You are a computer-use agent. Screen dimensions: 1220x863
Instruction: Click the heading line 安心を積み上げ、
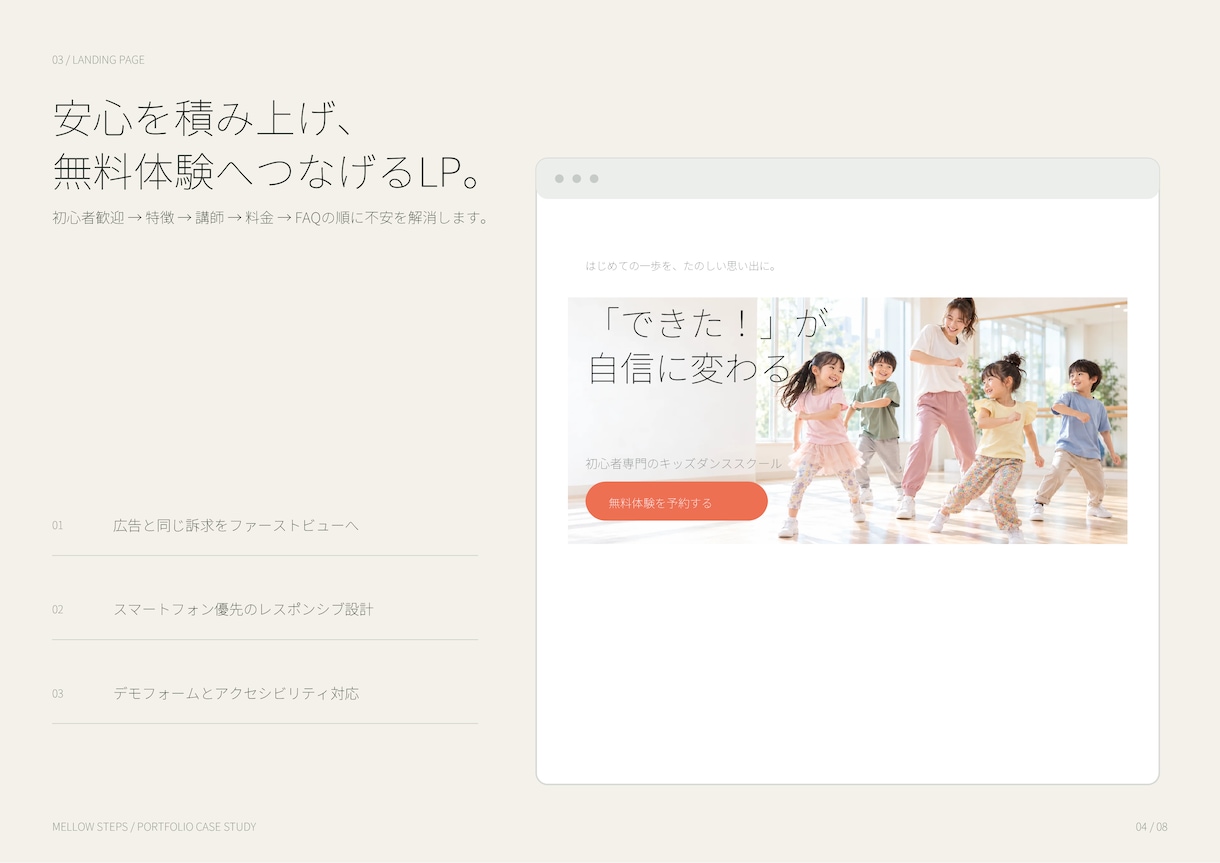(x=203, y=119)
